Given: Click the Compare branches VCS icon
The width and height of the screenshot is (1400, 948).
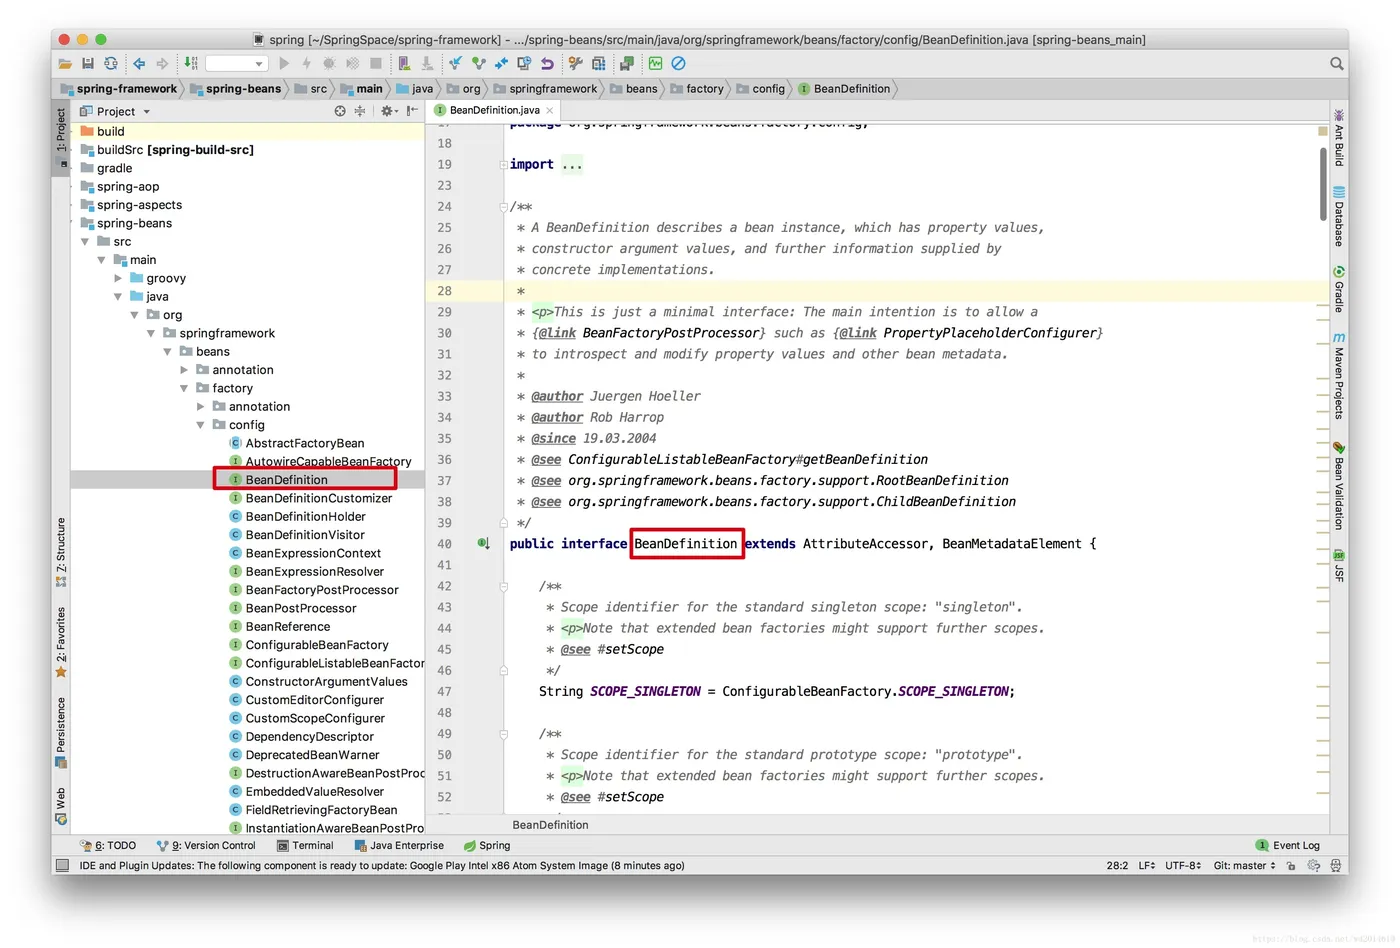Looking at the screenshot, I should [x=501, y=63].
